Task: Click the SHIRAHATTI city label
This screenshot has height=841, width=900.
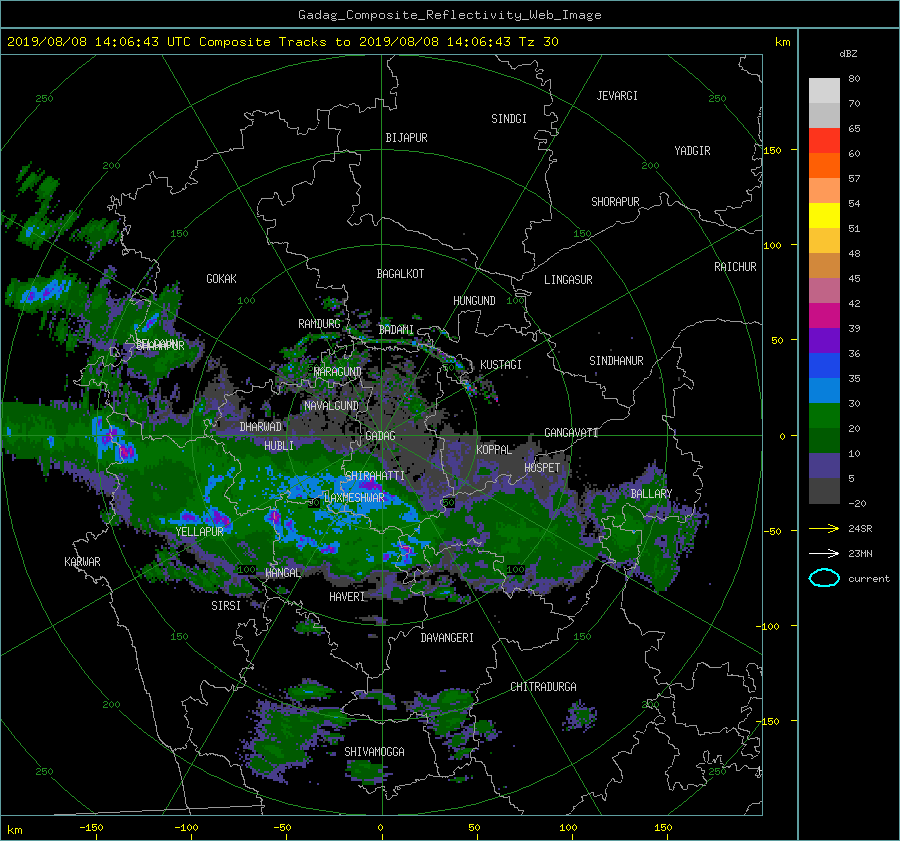Action: (x=374, y=476)
